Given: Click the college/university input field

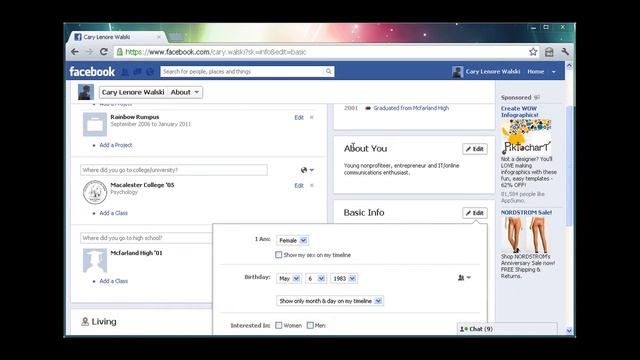Looking at the screenshot, I should (174, 170).
